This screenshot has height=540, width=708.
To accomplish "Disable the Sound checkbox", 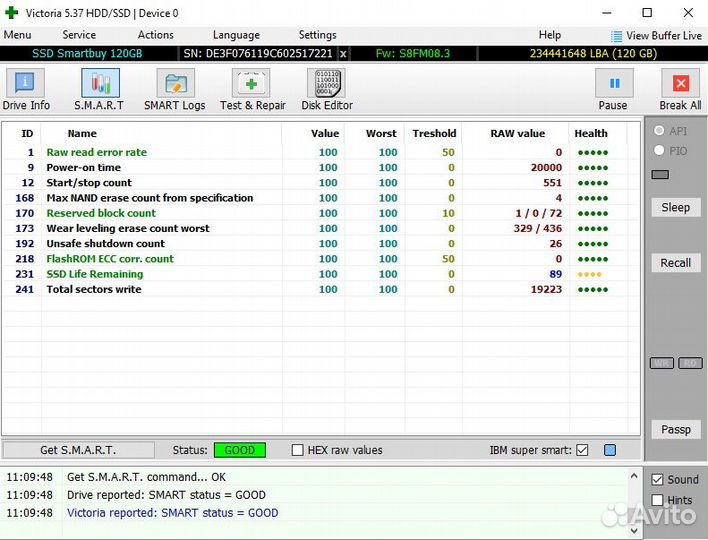I will (657, 480).
